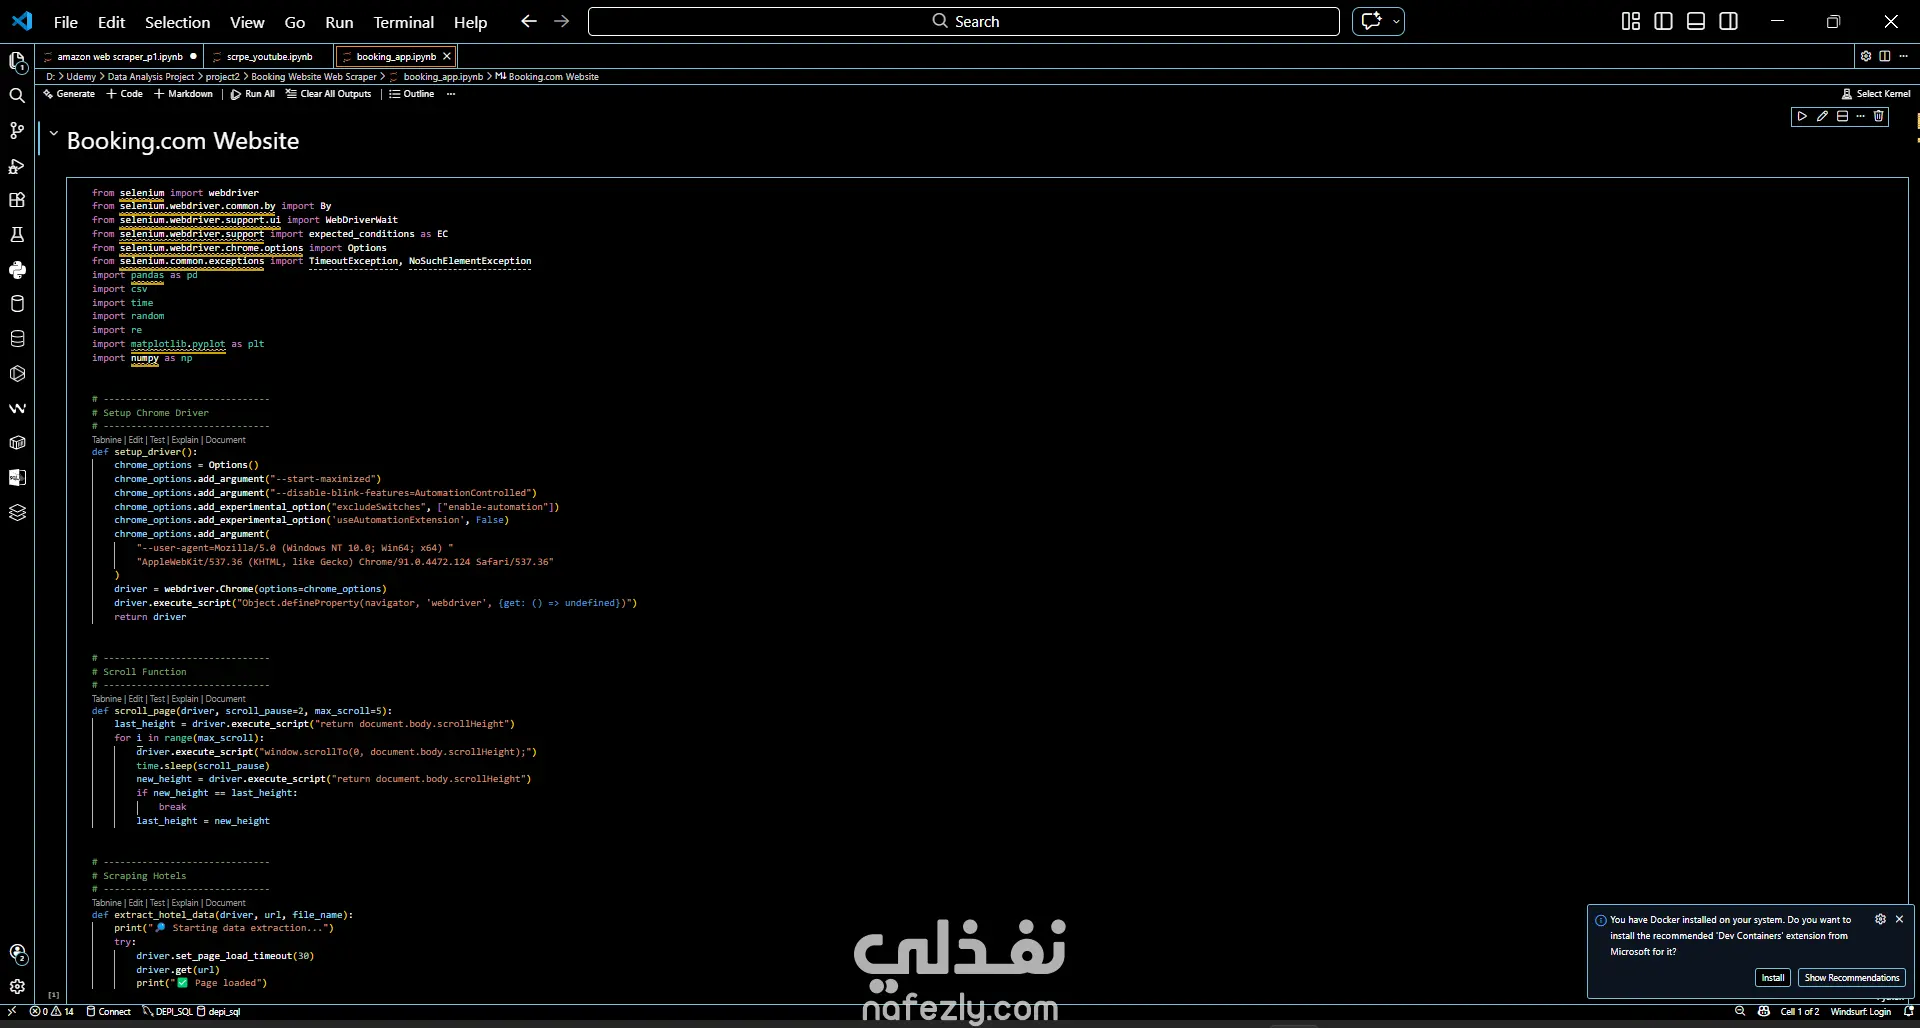Open the notifications bell in status bar
This screenshot has height=1028, width=1920.
pos(1908,1011)
